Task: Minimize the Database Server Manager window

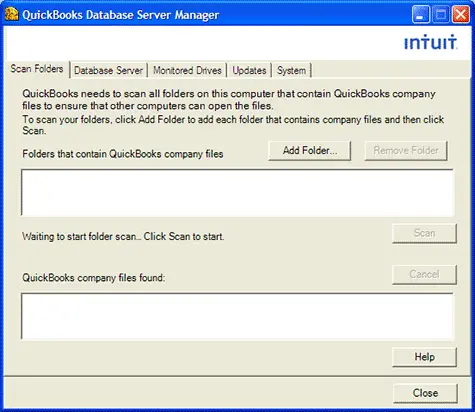Action: (420, 15)
